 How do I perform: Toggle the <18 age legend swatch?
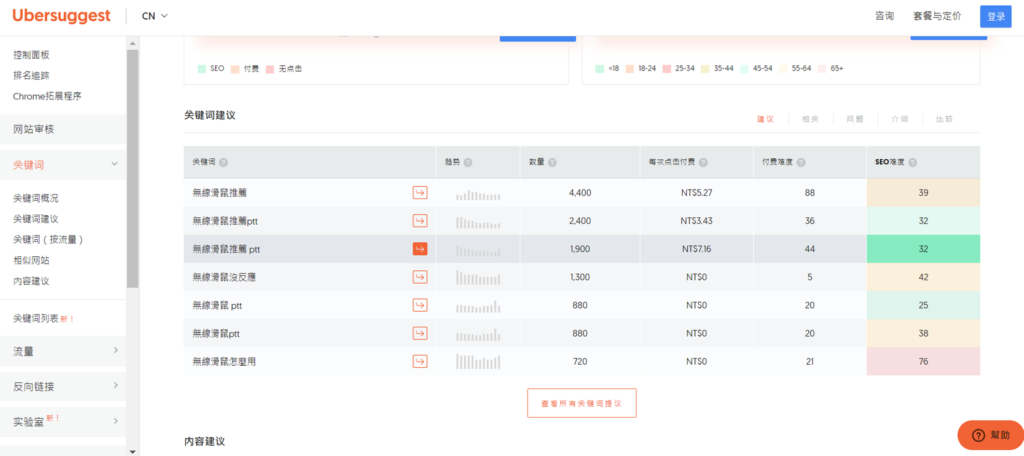pyautogui.click(x=600, y=69)
